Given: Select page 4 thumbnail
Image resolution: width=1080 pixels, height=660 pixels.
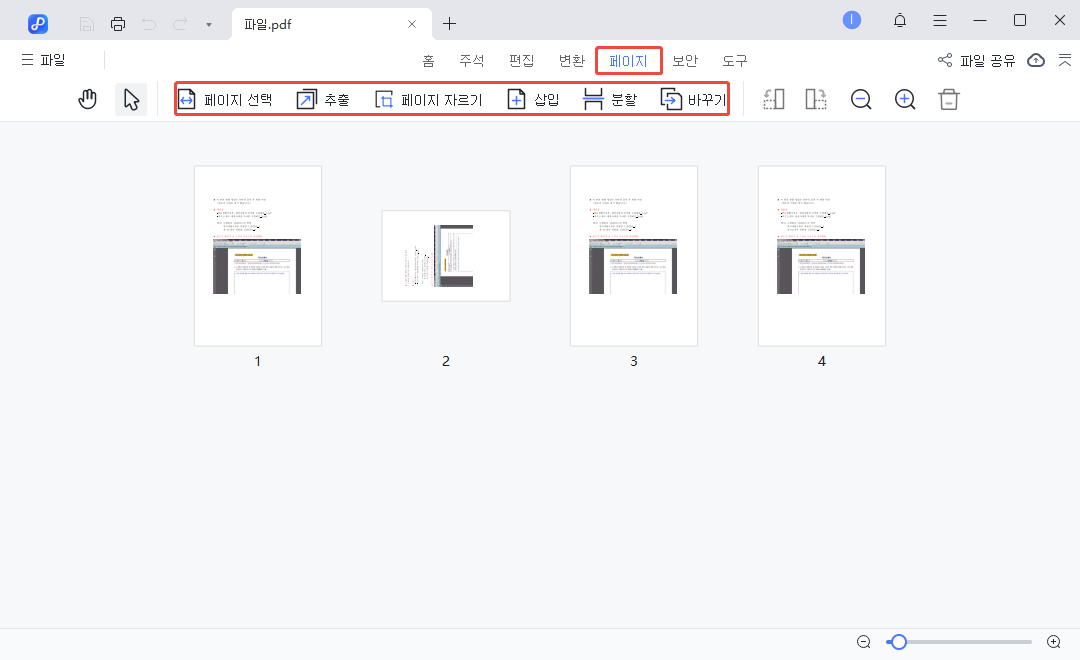Looking at the screenshot, I should coord(822,256).
